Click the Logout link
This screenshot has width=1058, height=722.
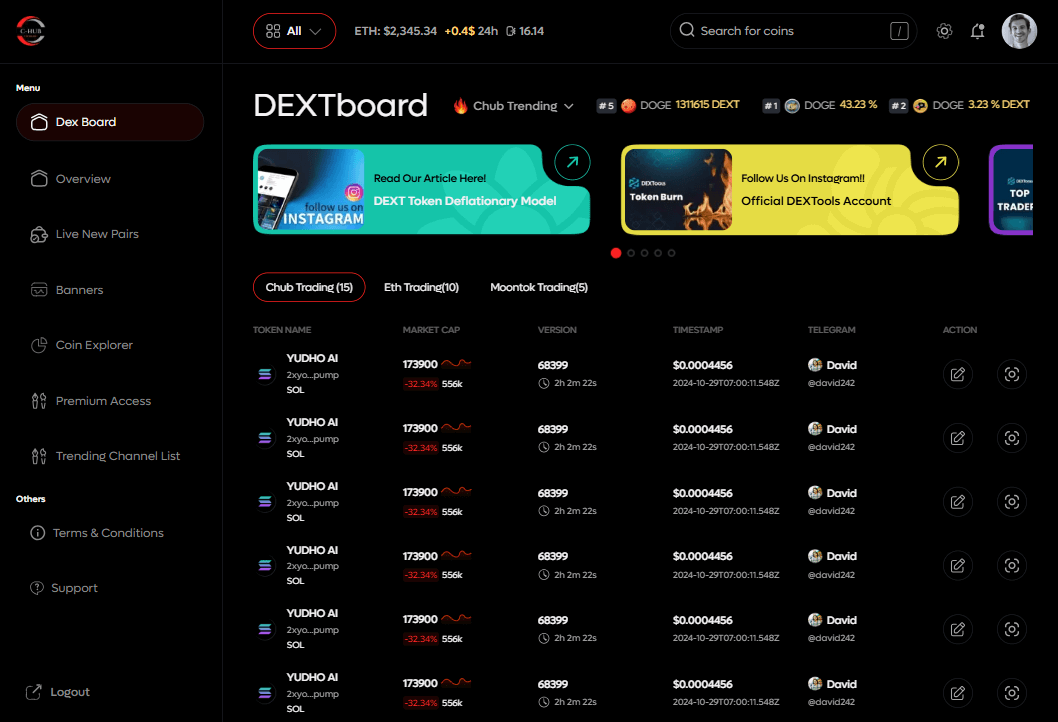[x=69, y=692]
